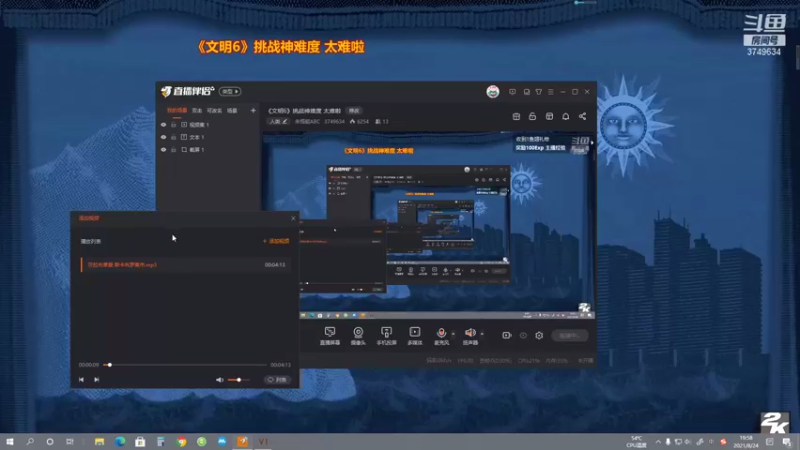Screen dimensions: 800x450
Task: Switch to the third scene tab
Action: (214, 110)
